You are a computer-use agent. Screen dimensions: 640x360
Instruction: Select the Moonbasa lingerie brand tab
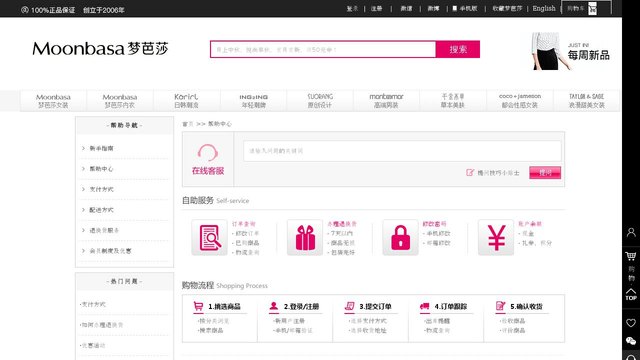(120, 101)
